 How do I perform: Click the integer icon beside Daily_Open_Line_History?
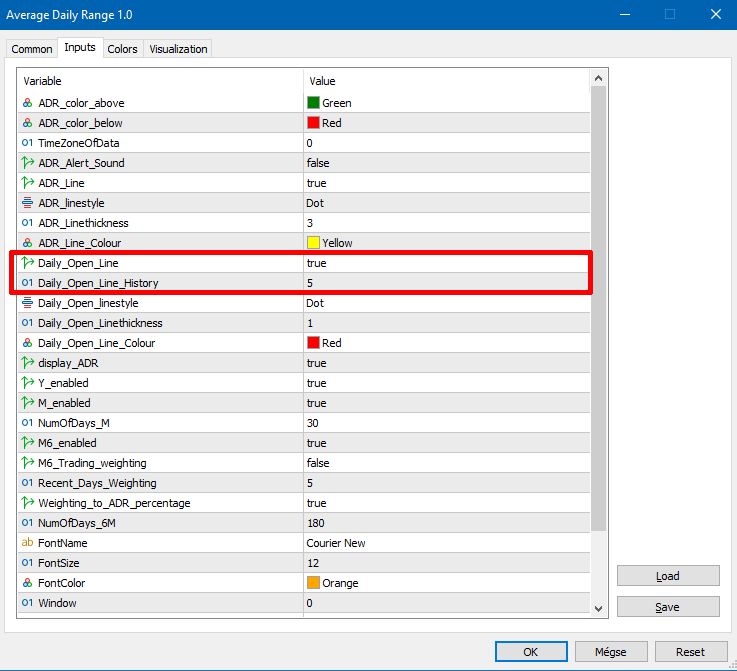pyautogui.click(x=27, y=283)
